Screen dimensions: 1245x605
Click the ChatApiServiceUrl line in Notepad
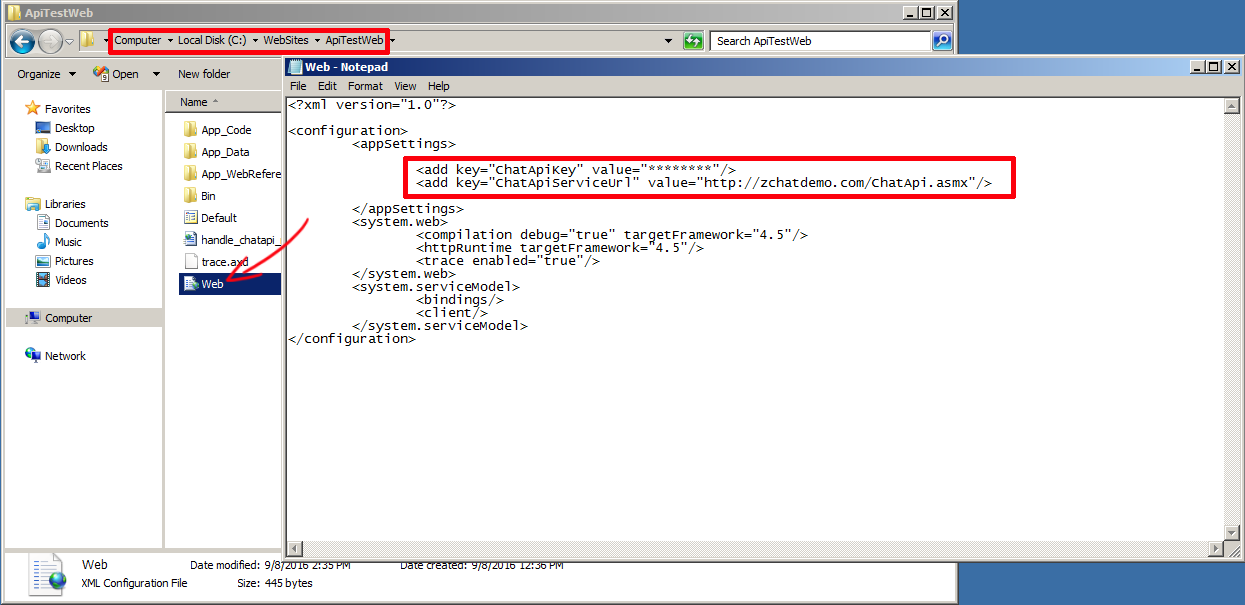704,182
